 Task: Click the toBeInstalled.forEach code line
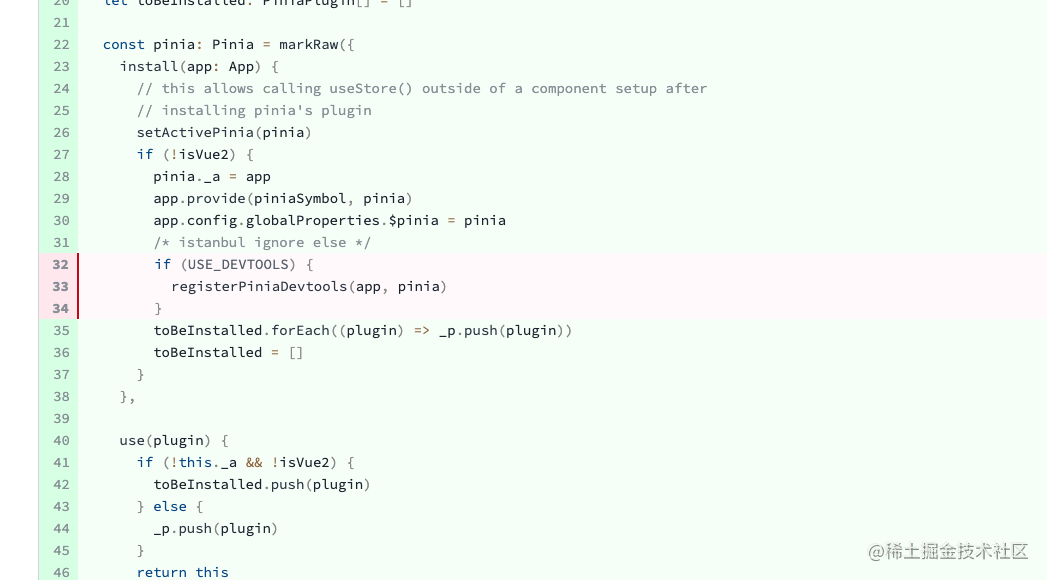tap(362, 330)
